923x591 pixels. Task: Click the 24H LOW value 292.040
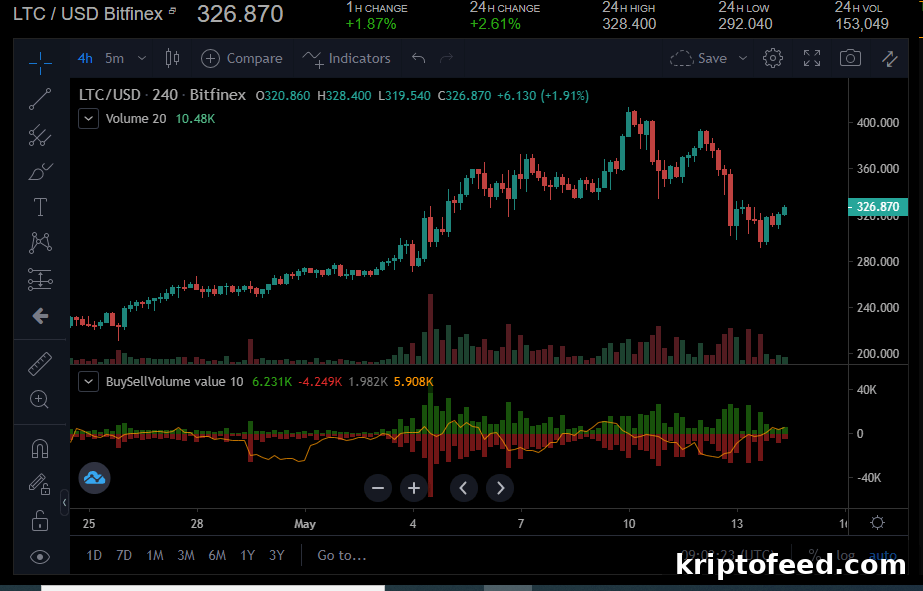745,24
